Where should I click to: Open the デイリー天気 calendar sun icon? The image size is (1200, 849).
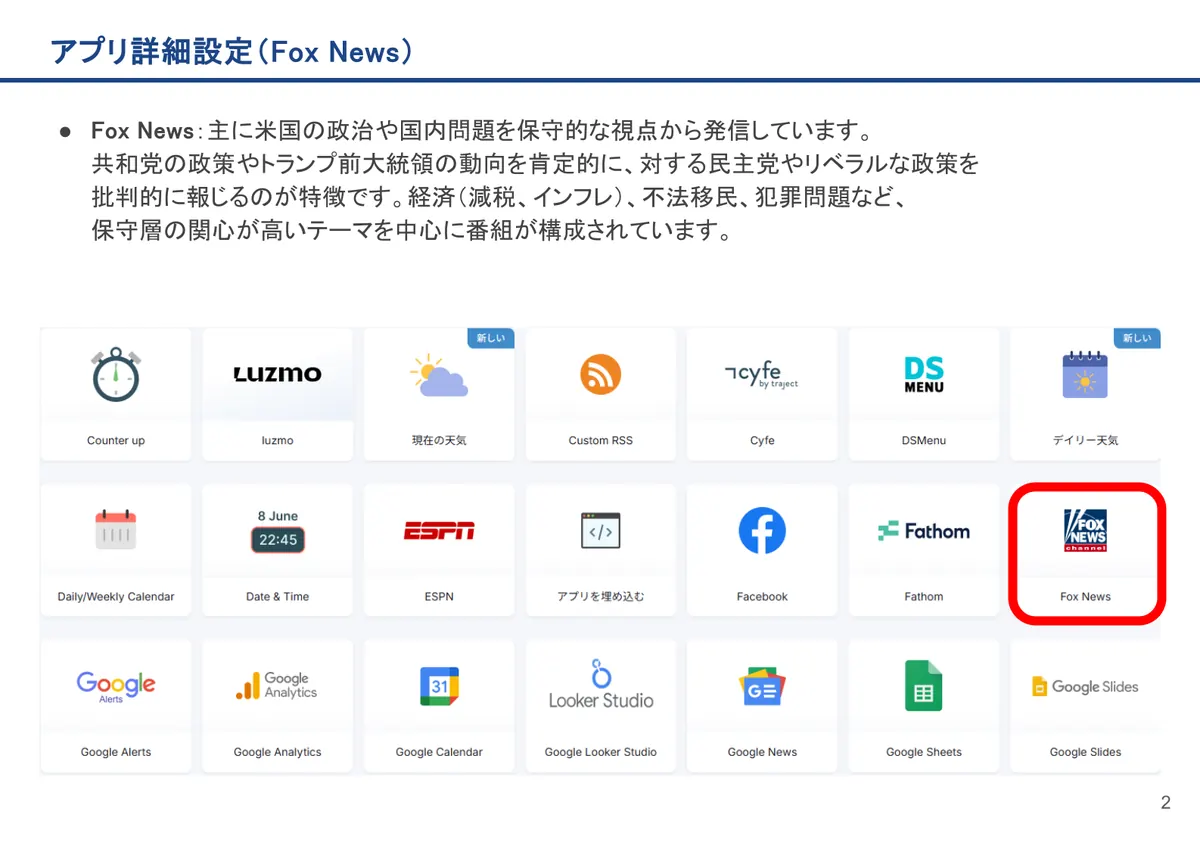[x=1085, y=375]
